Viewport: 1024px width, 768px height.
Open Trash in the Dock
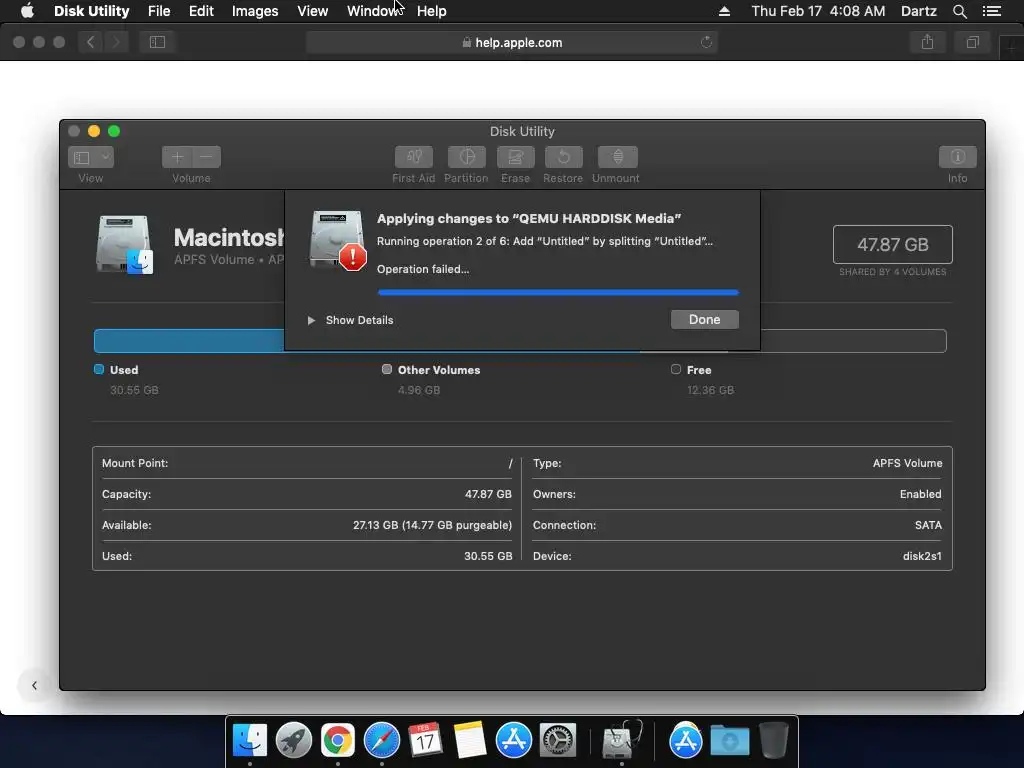[x=774, y=741]
